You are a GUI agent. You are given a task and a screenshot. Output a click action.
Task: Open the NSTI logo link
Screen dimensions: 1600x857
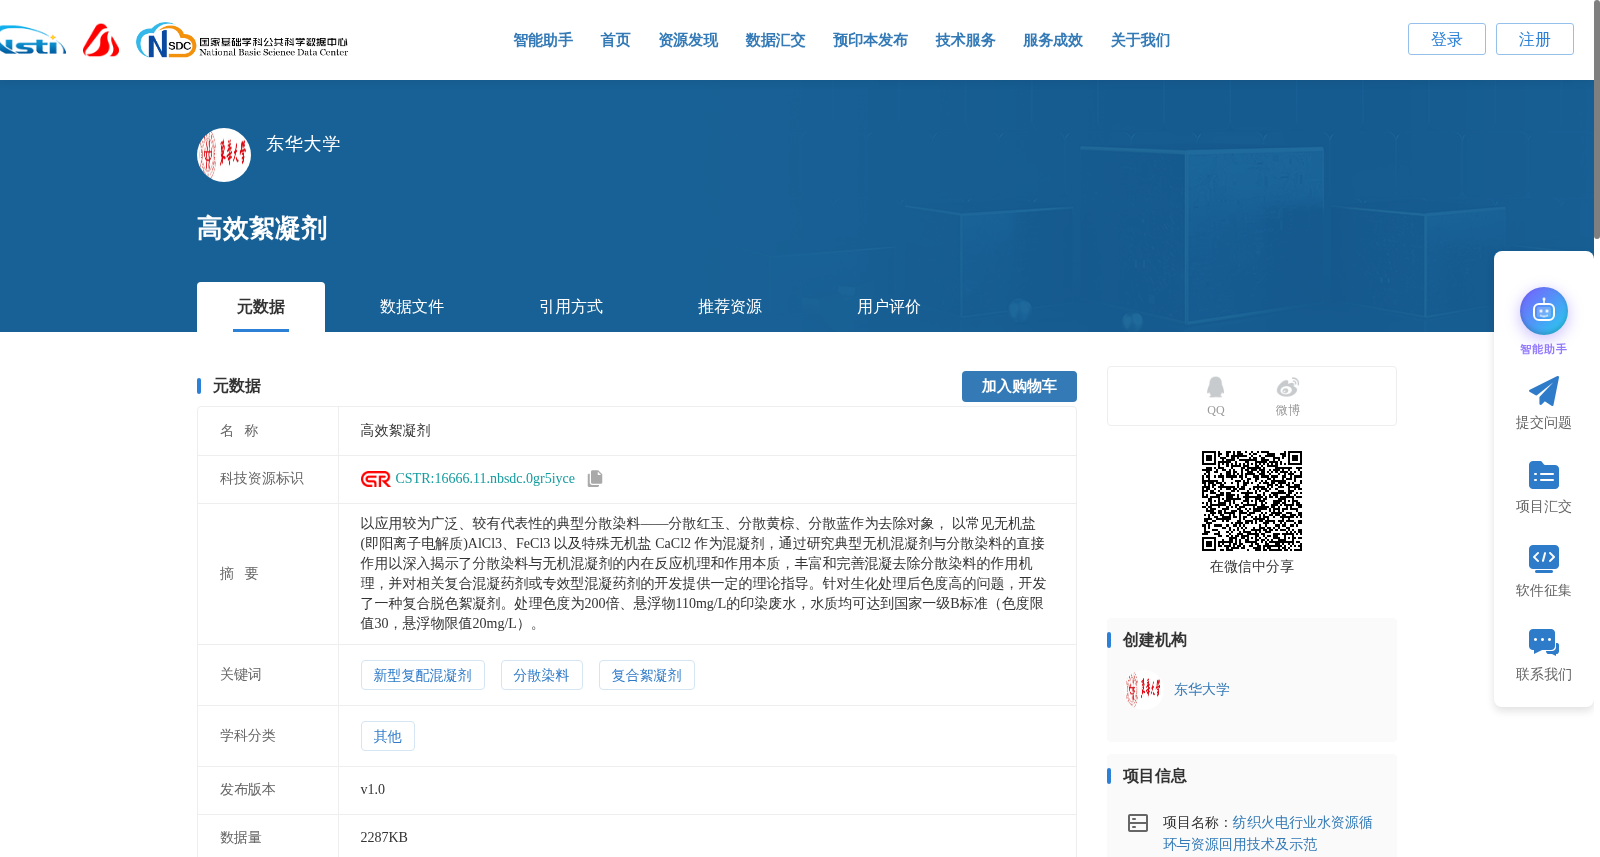(x=33, y=41)
